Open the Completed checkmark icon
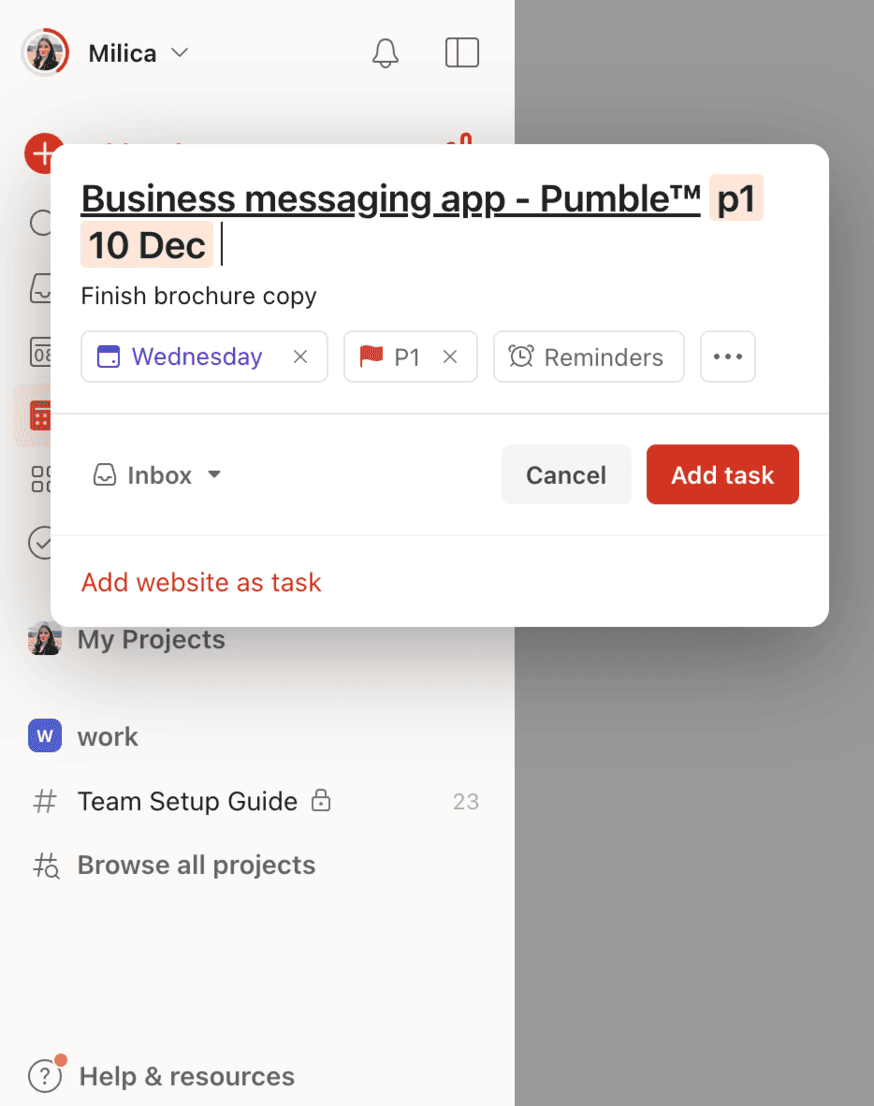The width and height of the screenshot is (874, 1106). (x=44, y=543)
